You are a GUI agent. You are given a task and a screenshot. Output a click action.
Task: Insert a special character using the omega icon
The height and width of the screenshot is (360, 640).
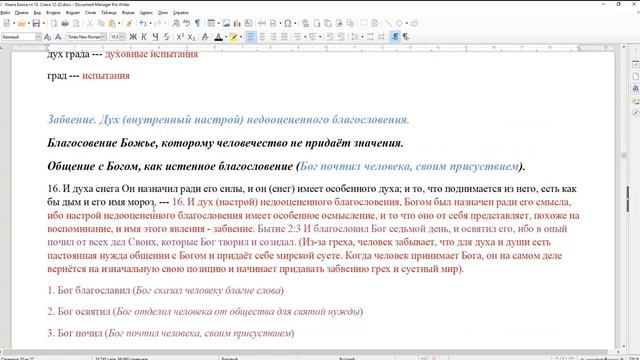(288, 23)
